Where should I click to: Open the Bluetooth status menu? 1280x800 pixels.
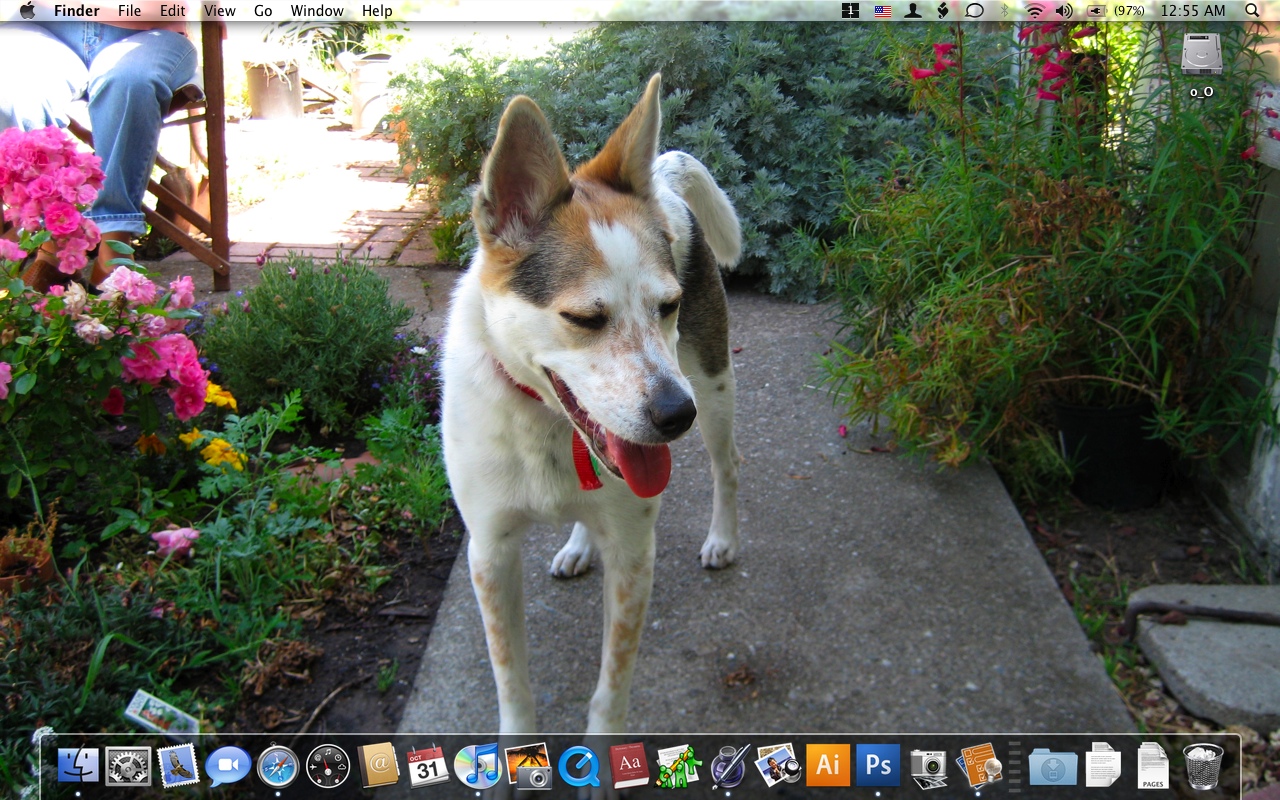click(1006, 10)
